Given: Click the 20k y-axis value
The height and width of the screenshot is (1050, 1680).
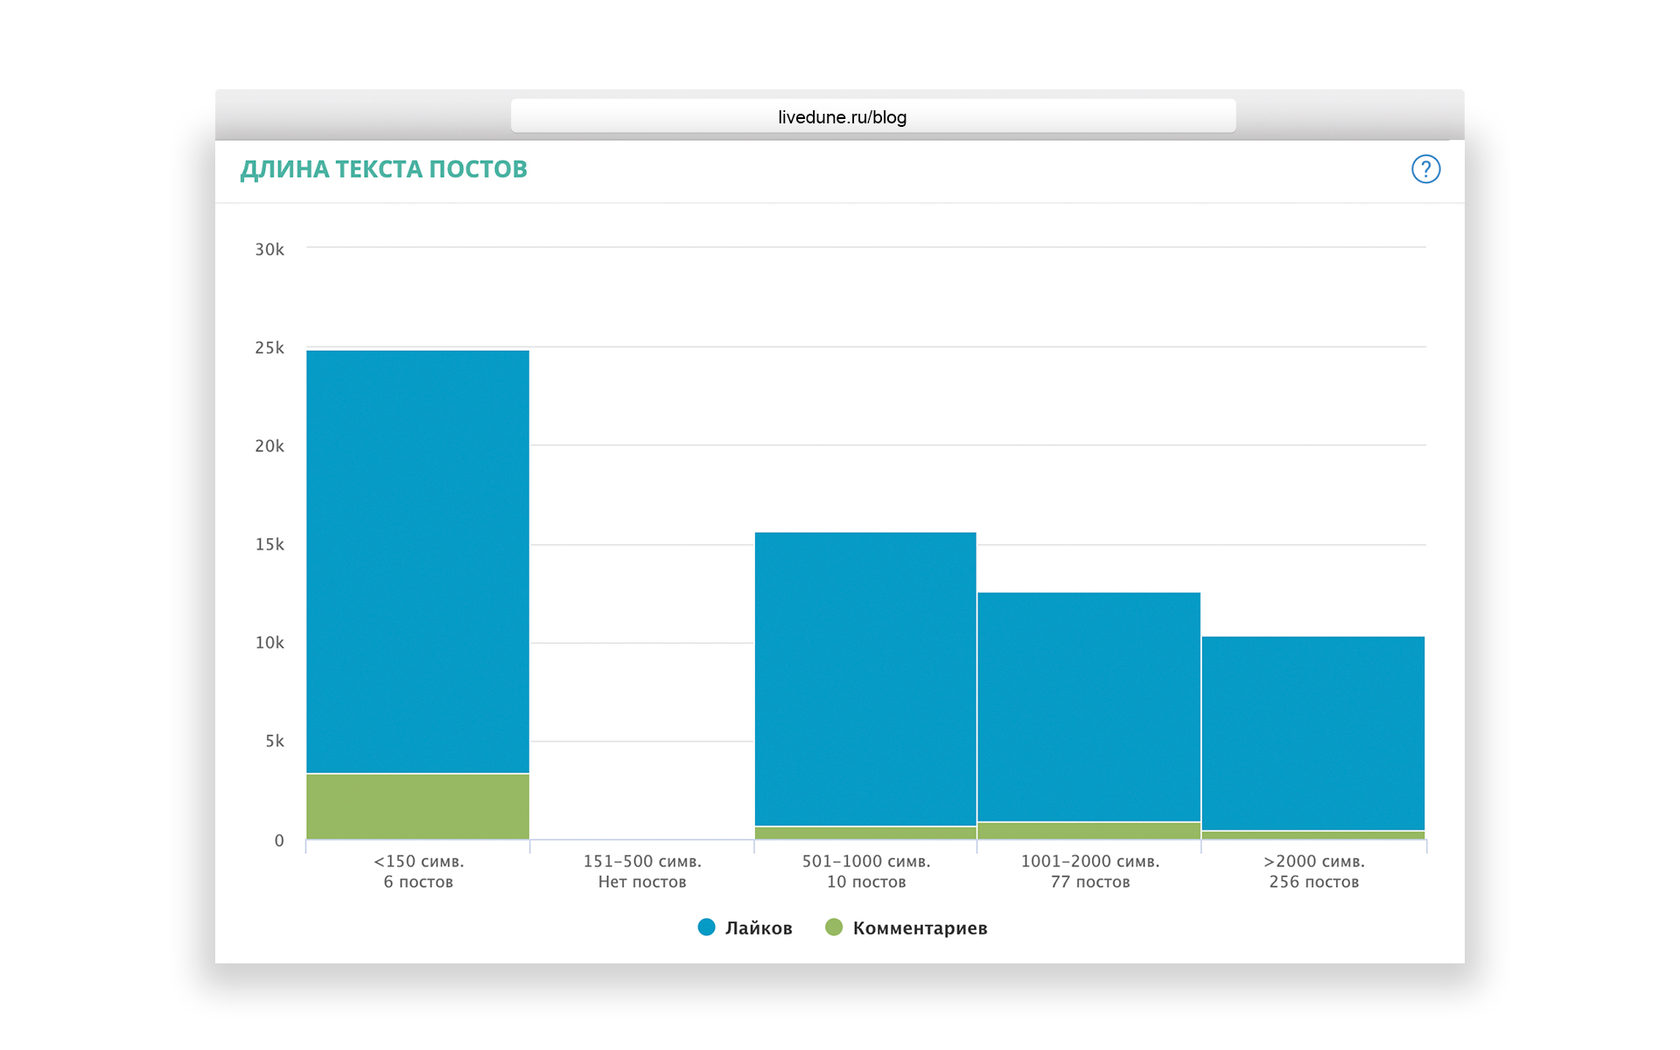Looking at the screenshot, I should coord(269,446).
